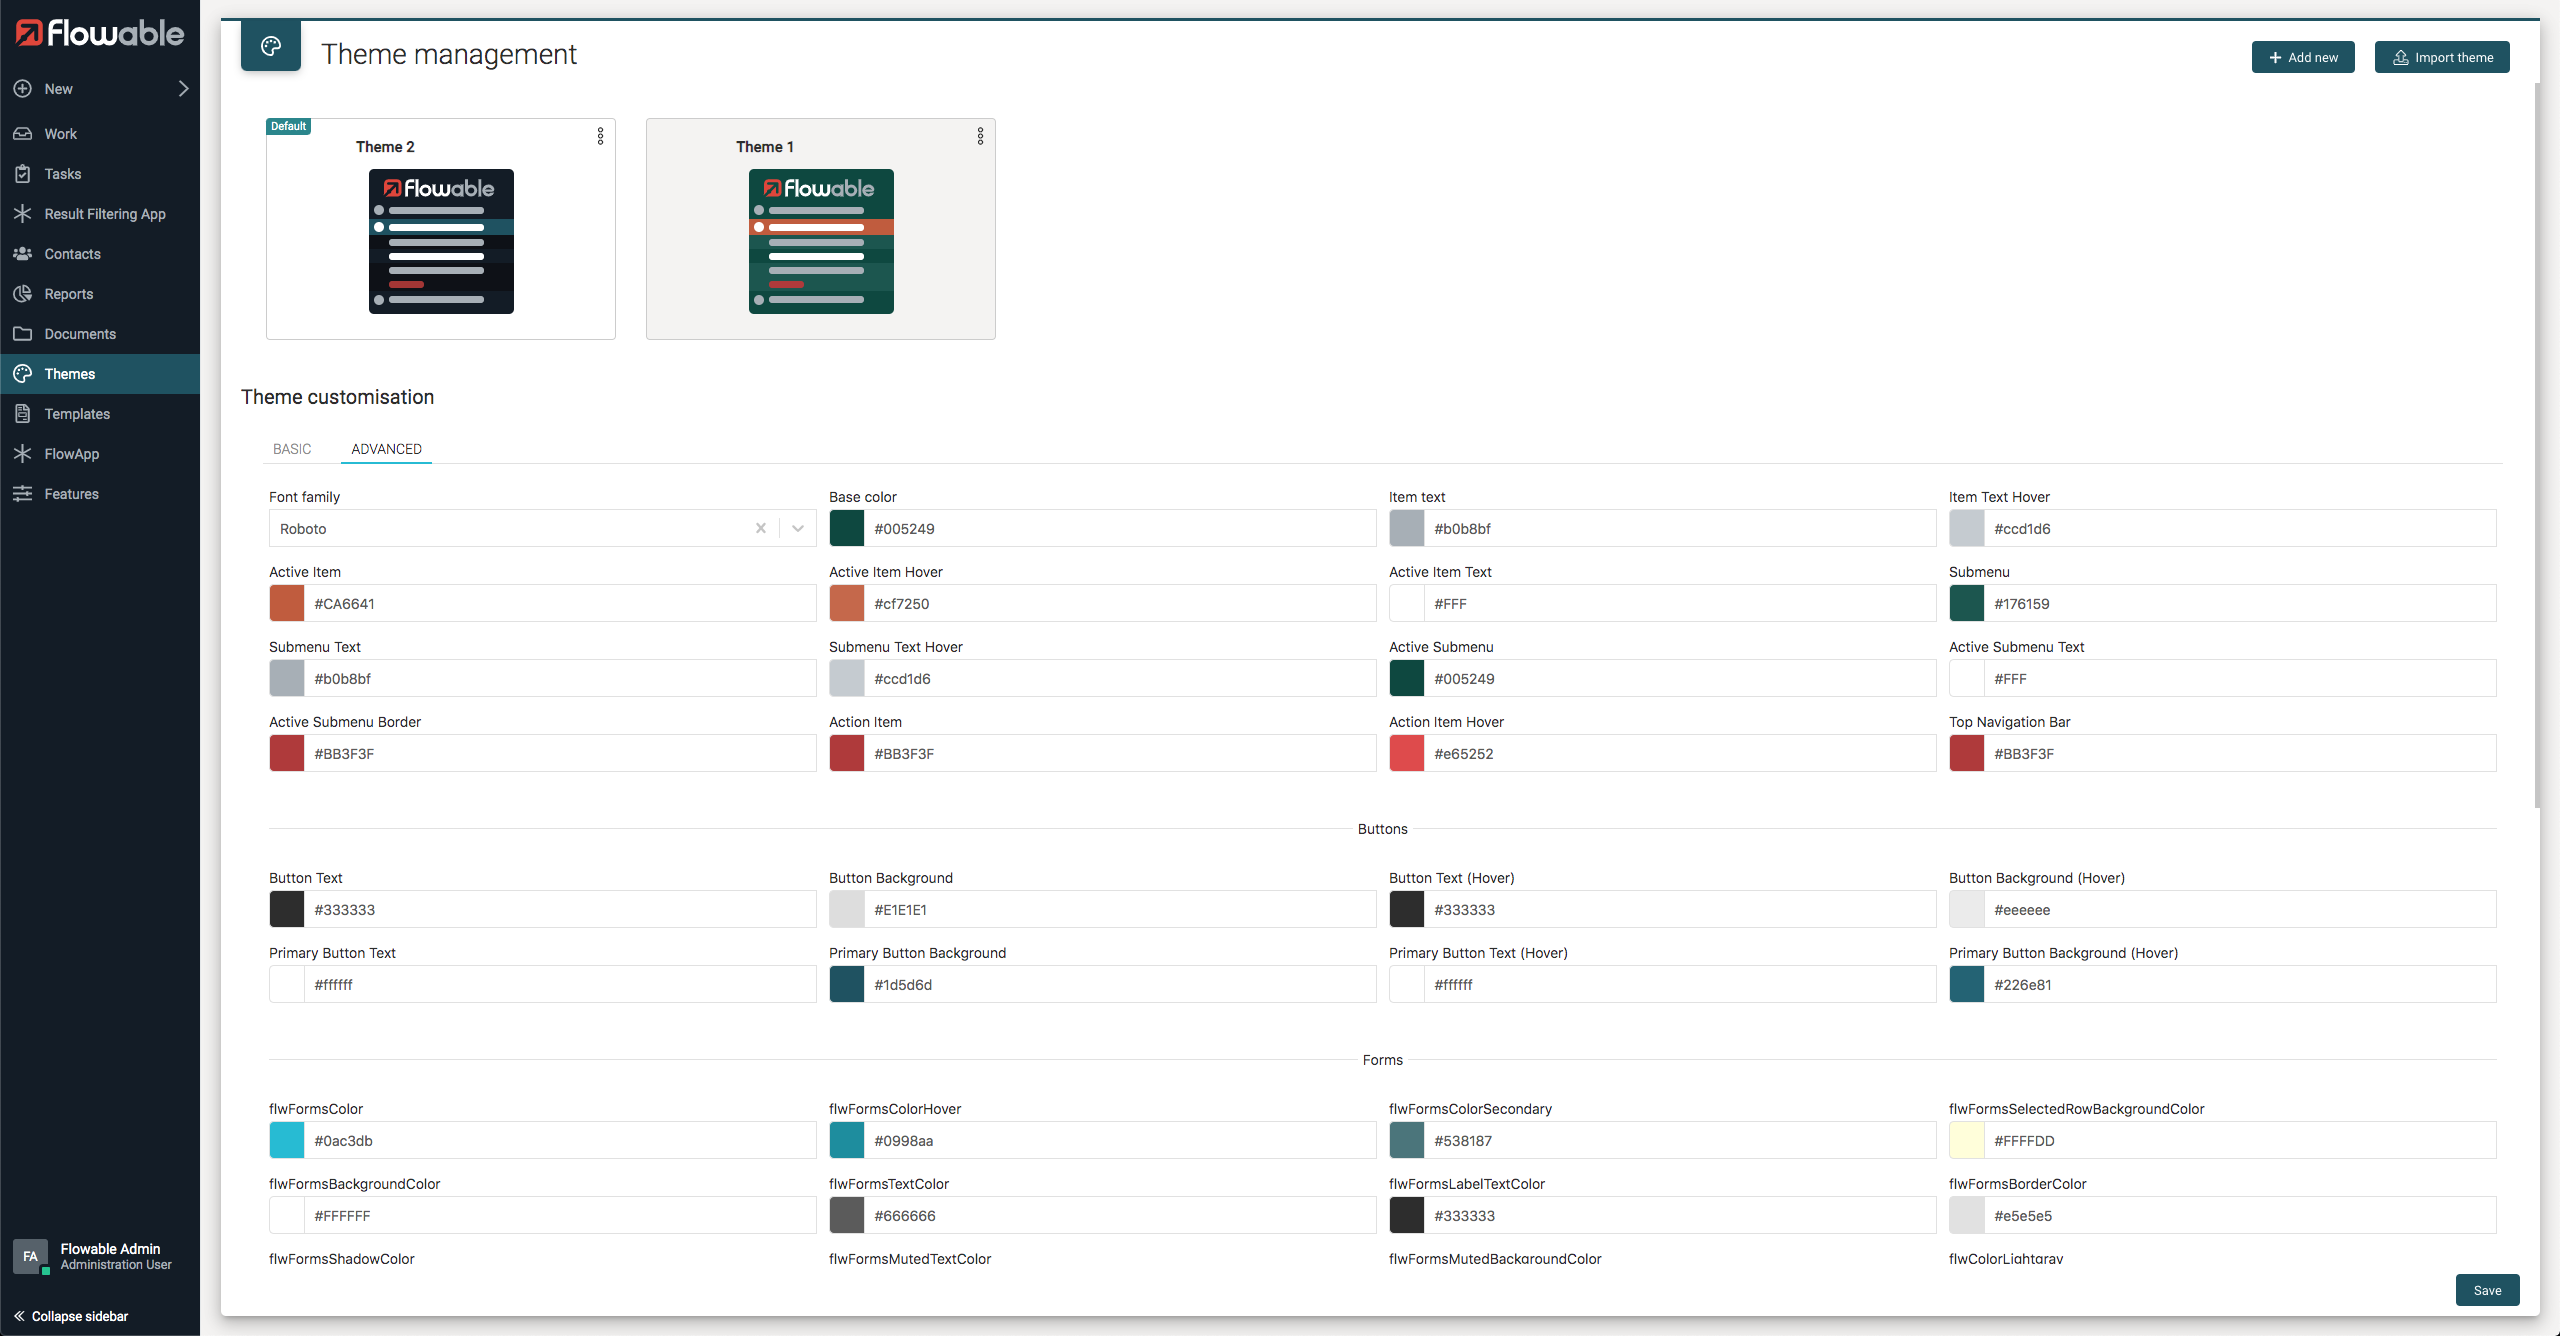Switch to the BASIC tab

click(x=292, y=449)
